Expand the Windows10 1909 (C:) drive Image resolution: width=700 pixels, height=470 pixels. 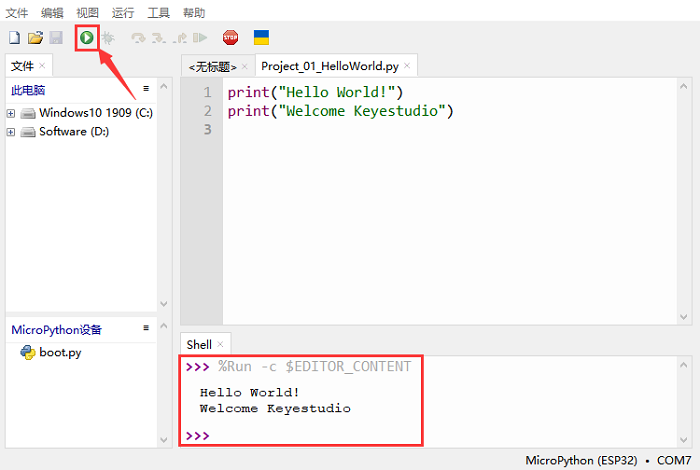[11, 113]
